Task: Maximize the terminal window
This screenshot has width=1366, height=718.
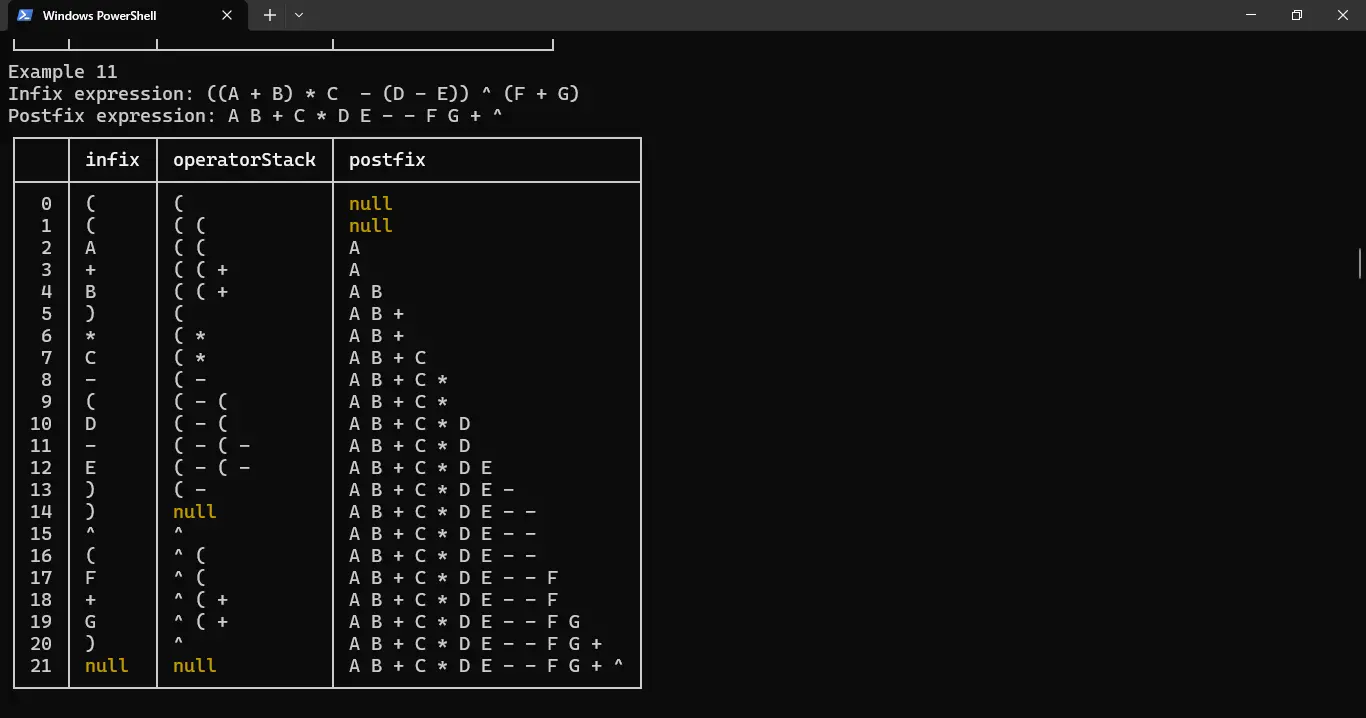Action: coord(1296,15)
